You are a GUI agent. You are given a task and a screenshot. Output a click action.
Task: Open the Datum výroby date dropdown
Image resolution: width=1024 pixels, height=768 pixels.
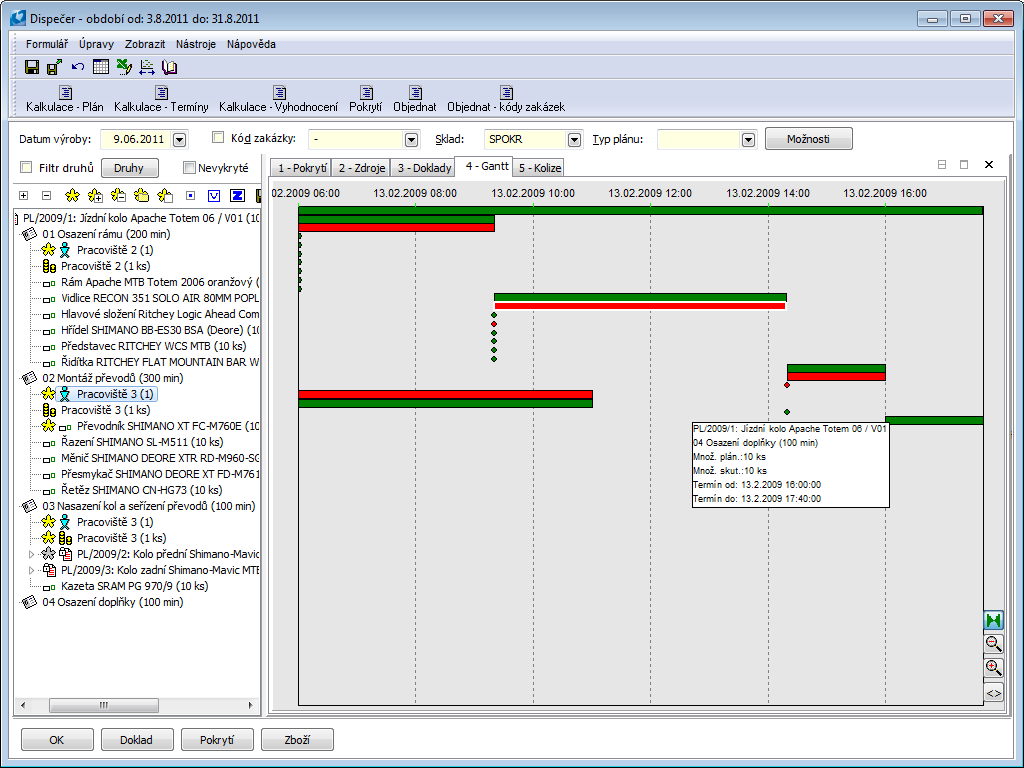[180, 139]
